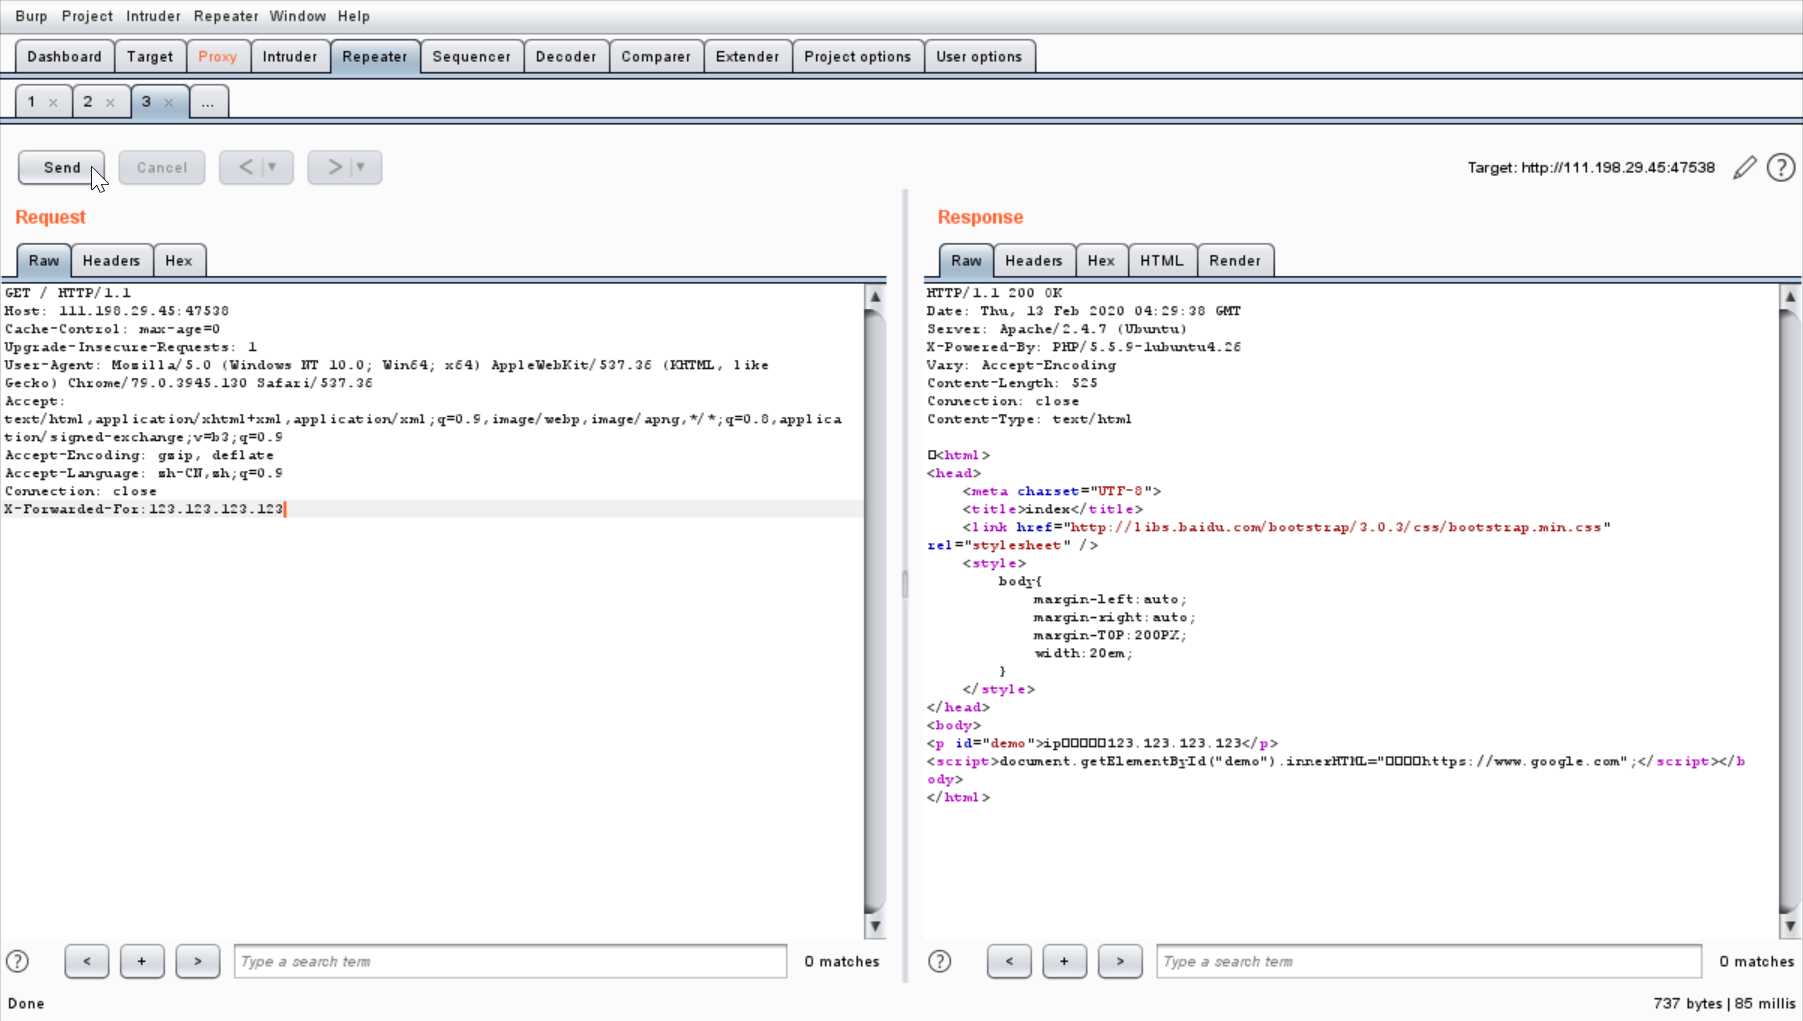Screen dimensions: 1803x1021
Task: Open the Project options tab
Action: point(858,56)
